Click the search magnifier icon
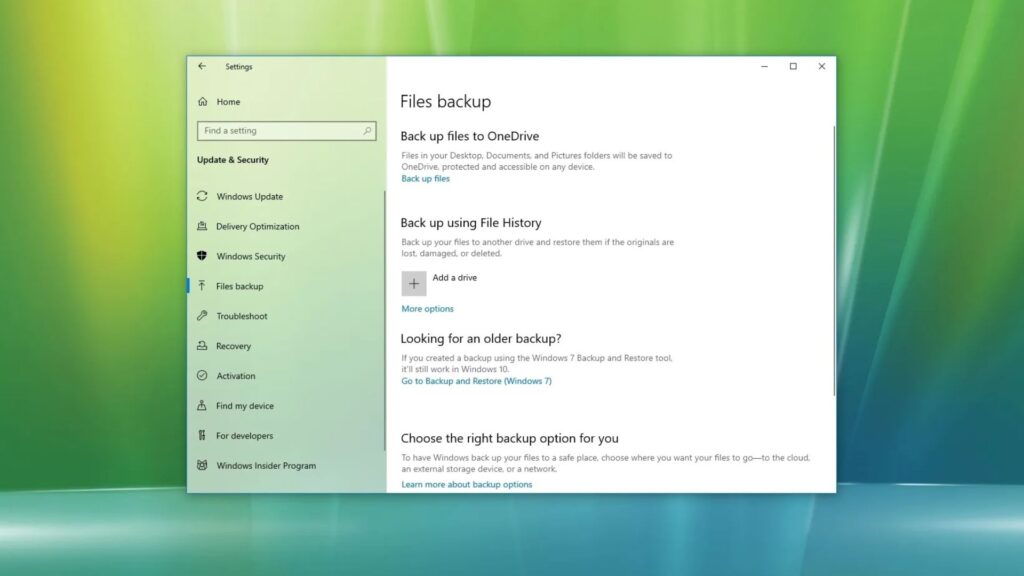This screenshot has width=1024, height=576. click(x=367, y=131)
